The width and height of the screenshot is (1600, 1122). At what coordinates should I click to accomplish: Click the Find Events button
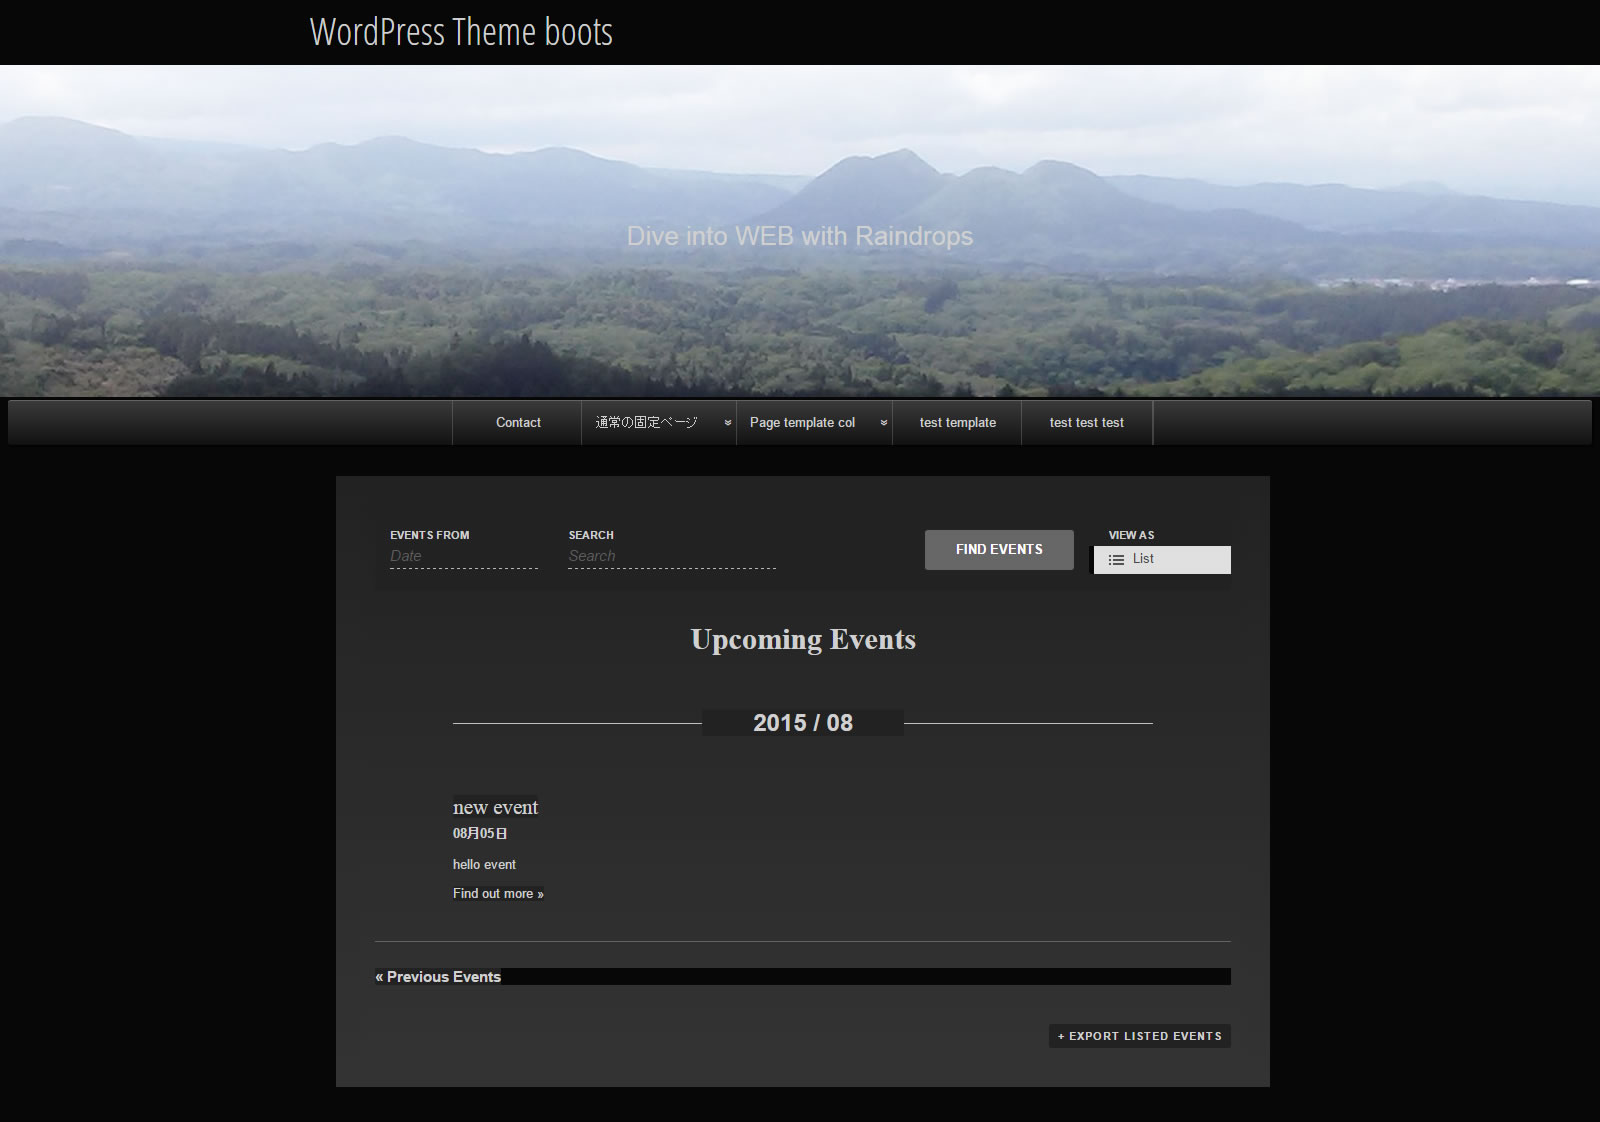pyautogui.click(x=999, y=550)
